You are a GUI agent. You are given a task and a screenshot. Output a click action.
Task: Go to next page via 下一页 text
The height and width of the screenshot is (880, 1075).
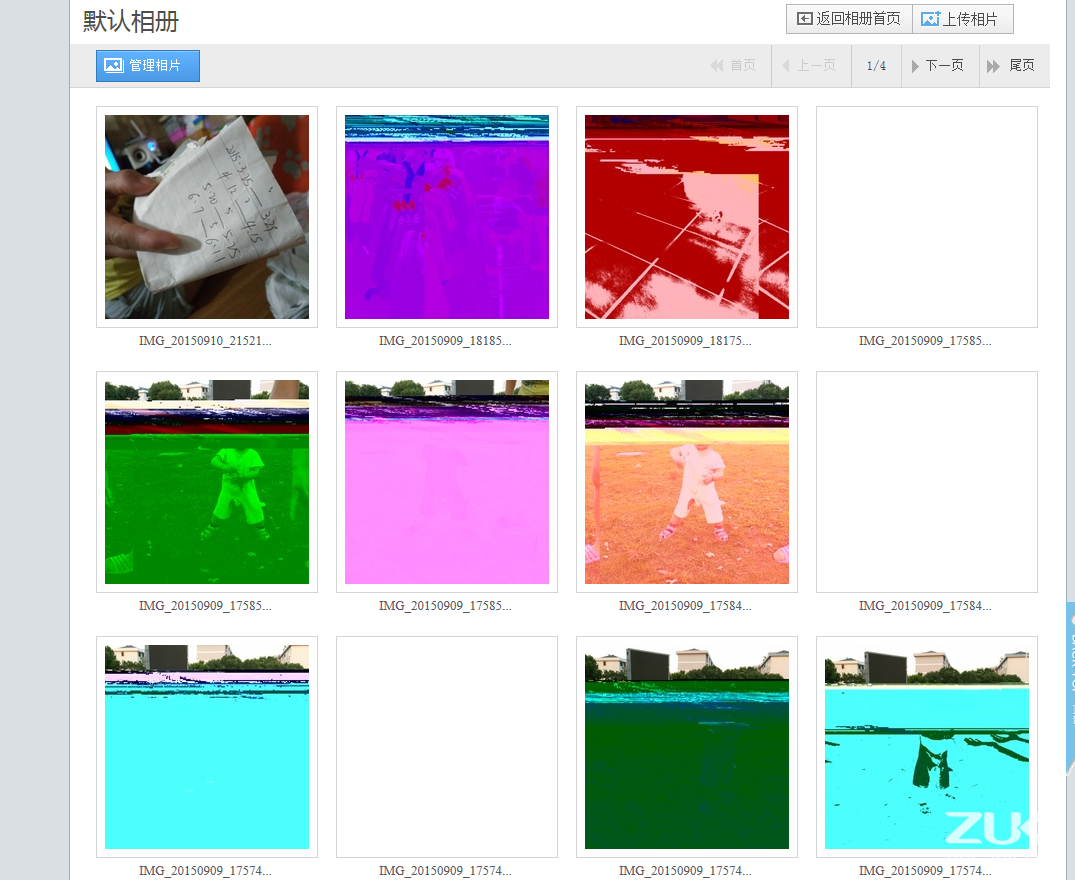[944, 66]
